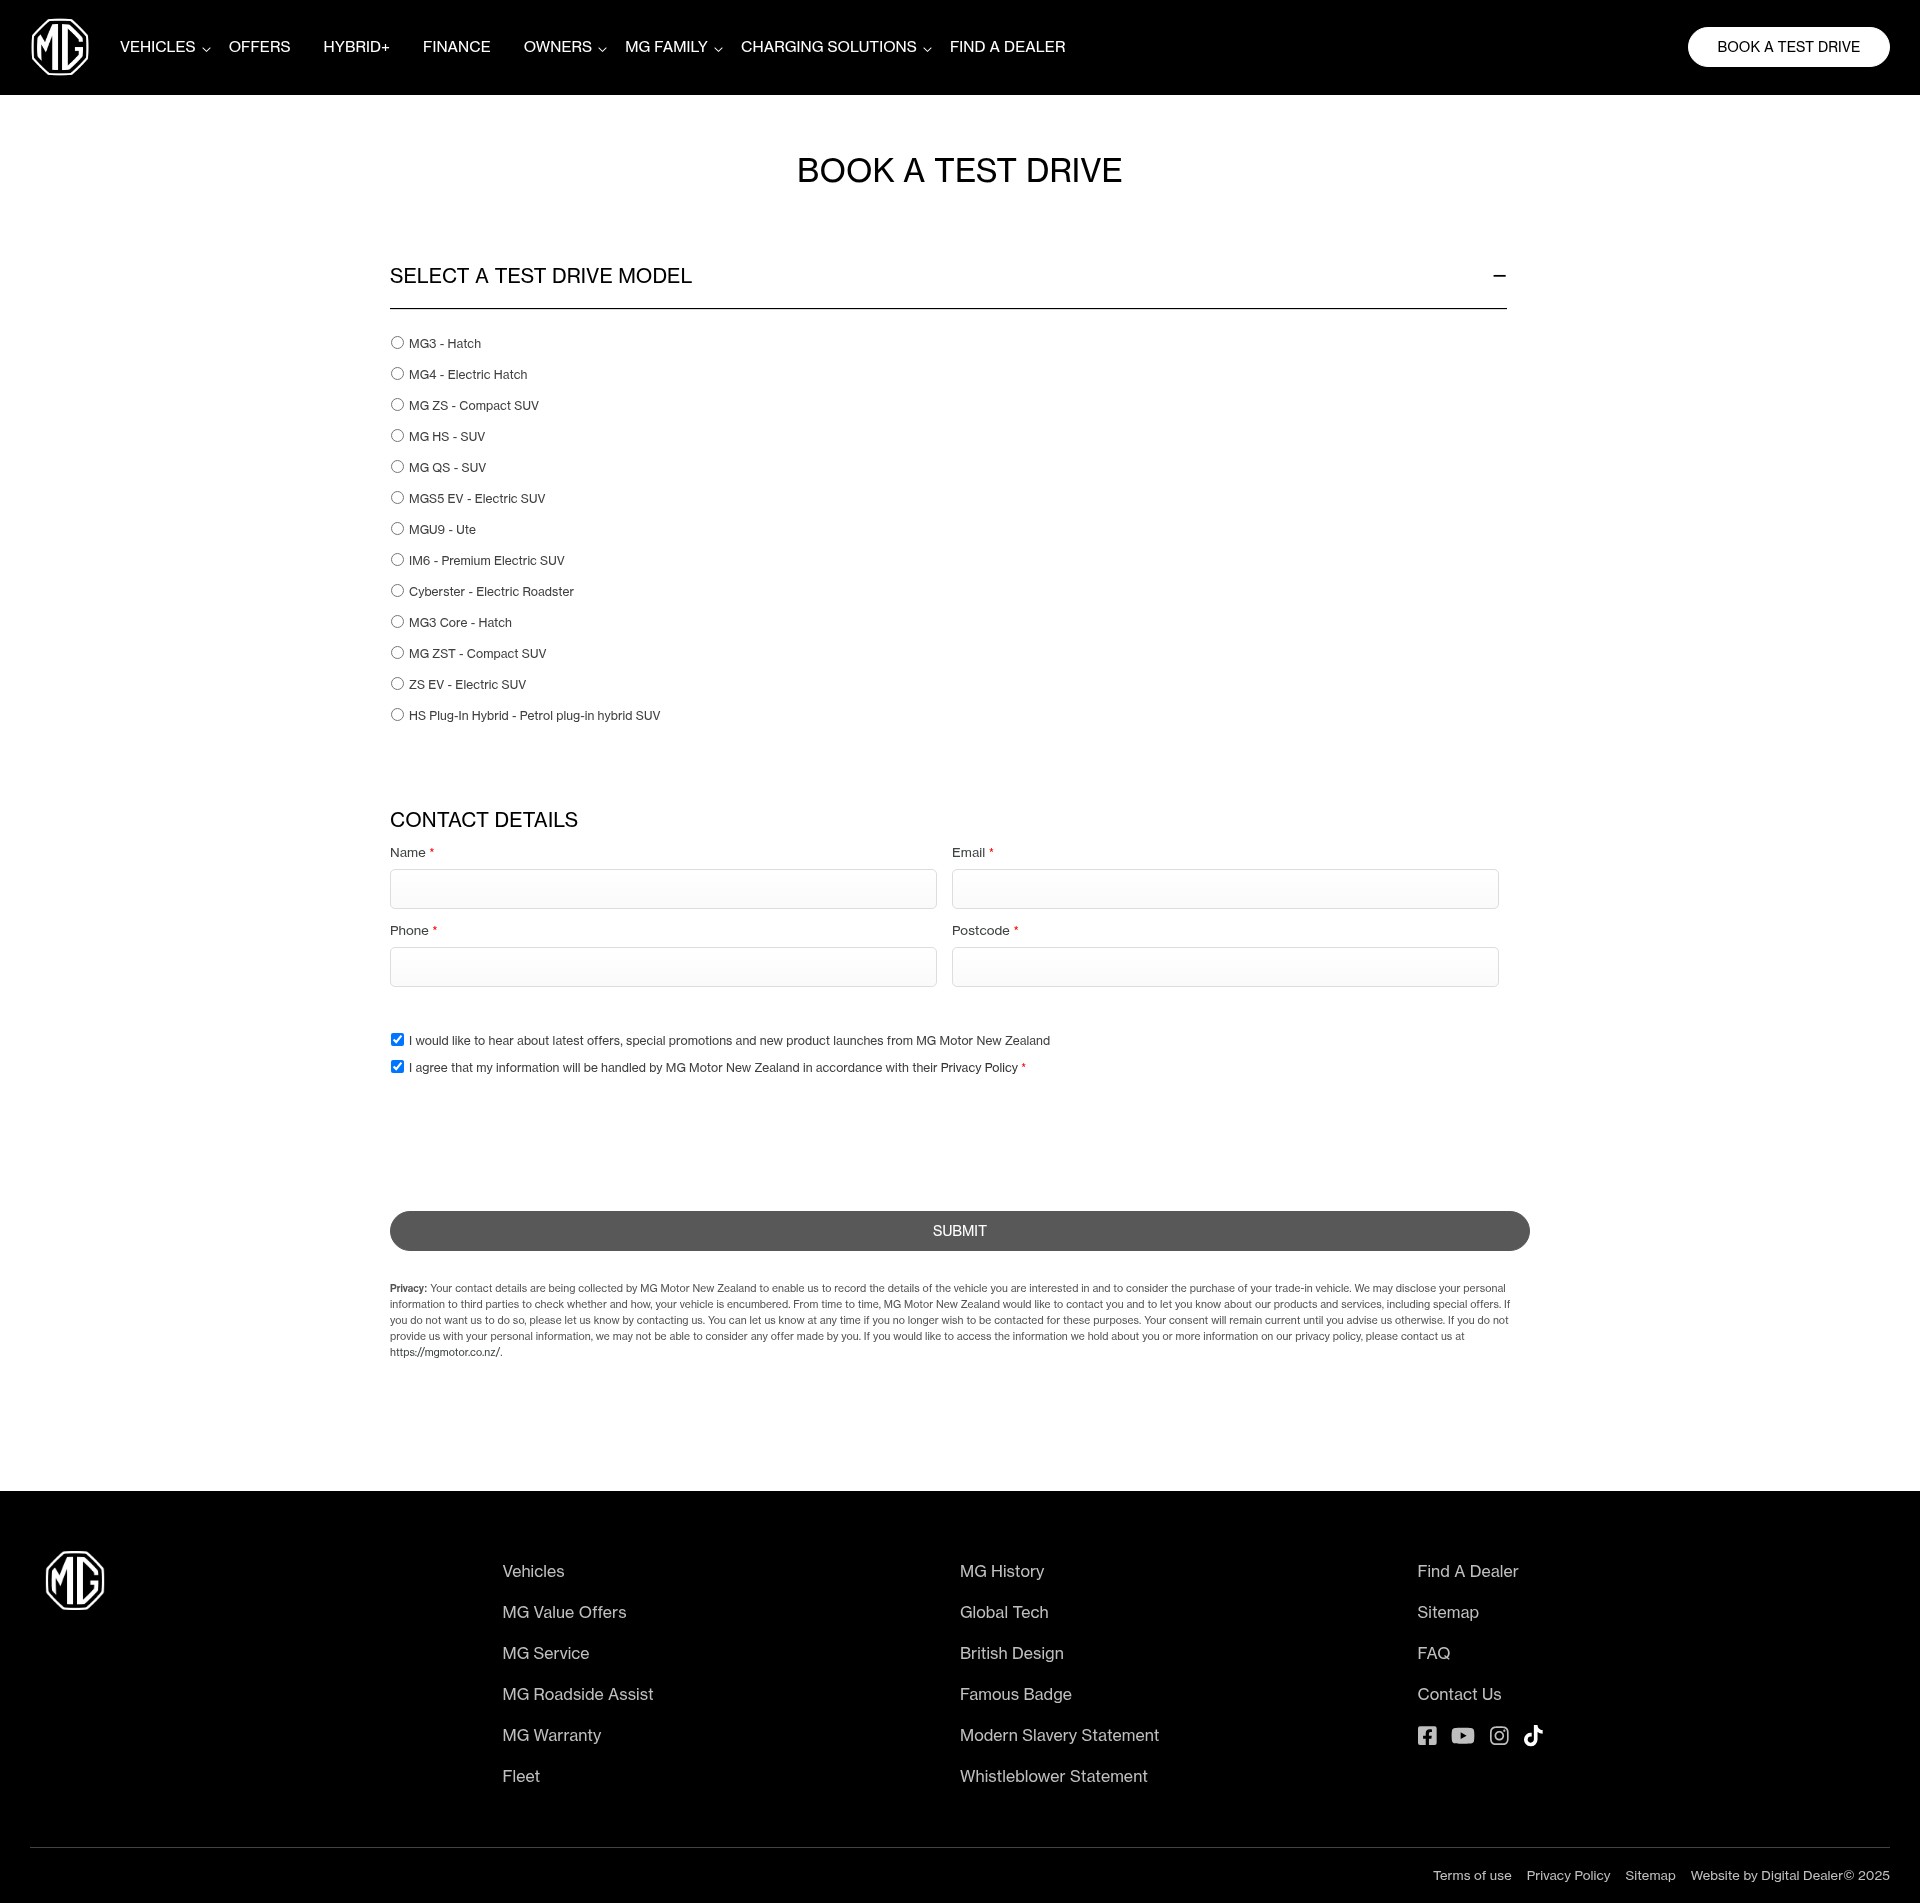Image resolution: width=1920 pixels, height=1903 pixels.
Task: Open the Finance menu item
Action: click(x=456, y=47)
